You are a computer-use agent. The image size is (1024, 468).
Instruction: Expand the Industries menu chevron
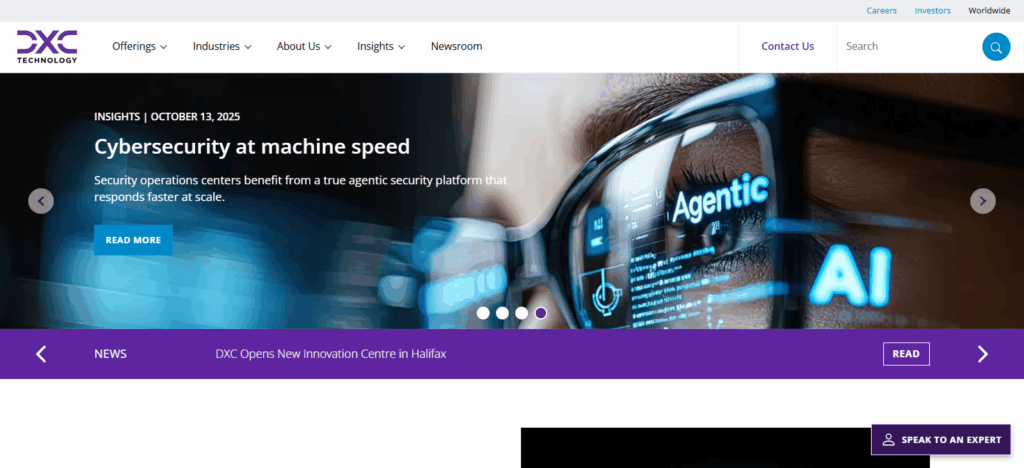click(x=248, y=47)
